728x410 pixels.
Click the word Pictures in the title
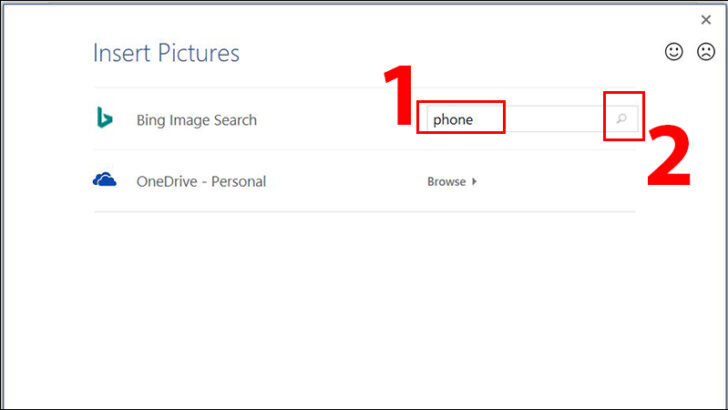[x=199, y=52]
